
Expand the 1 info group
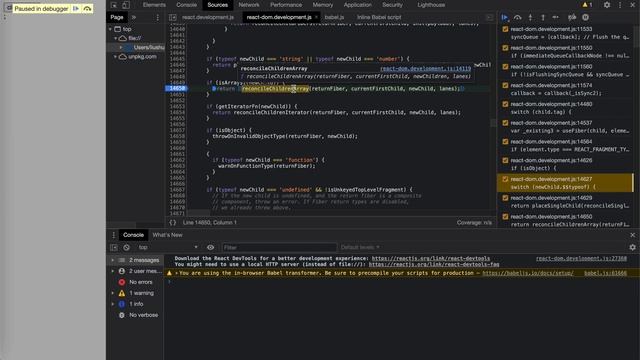[113, 304]
